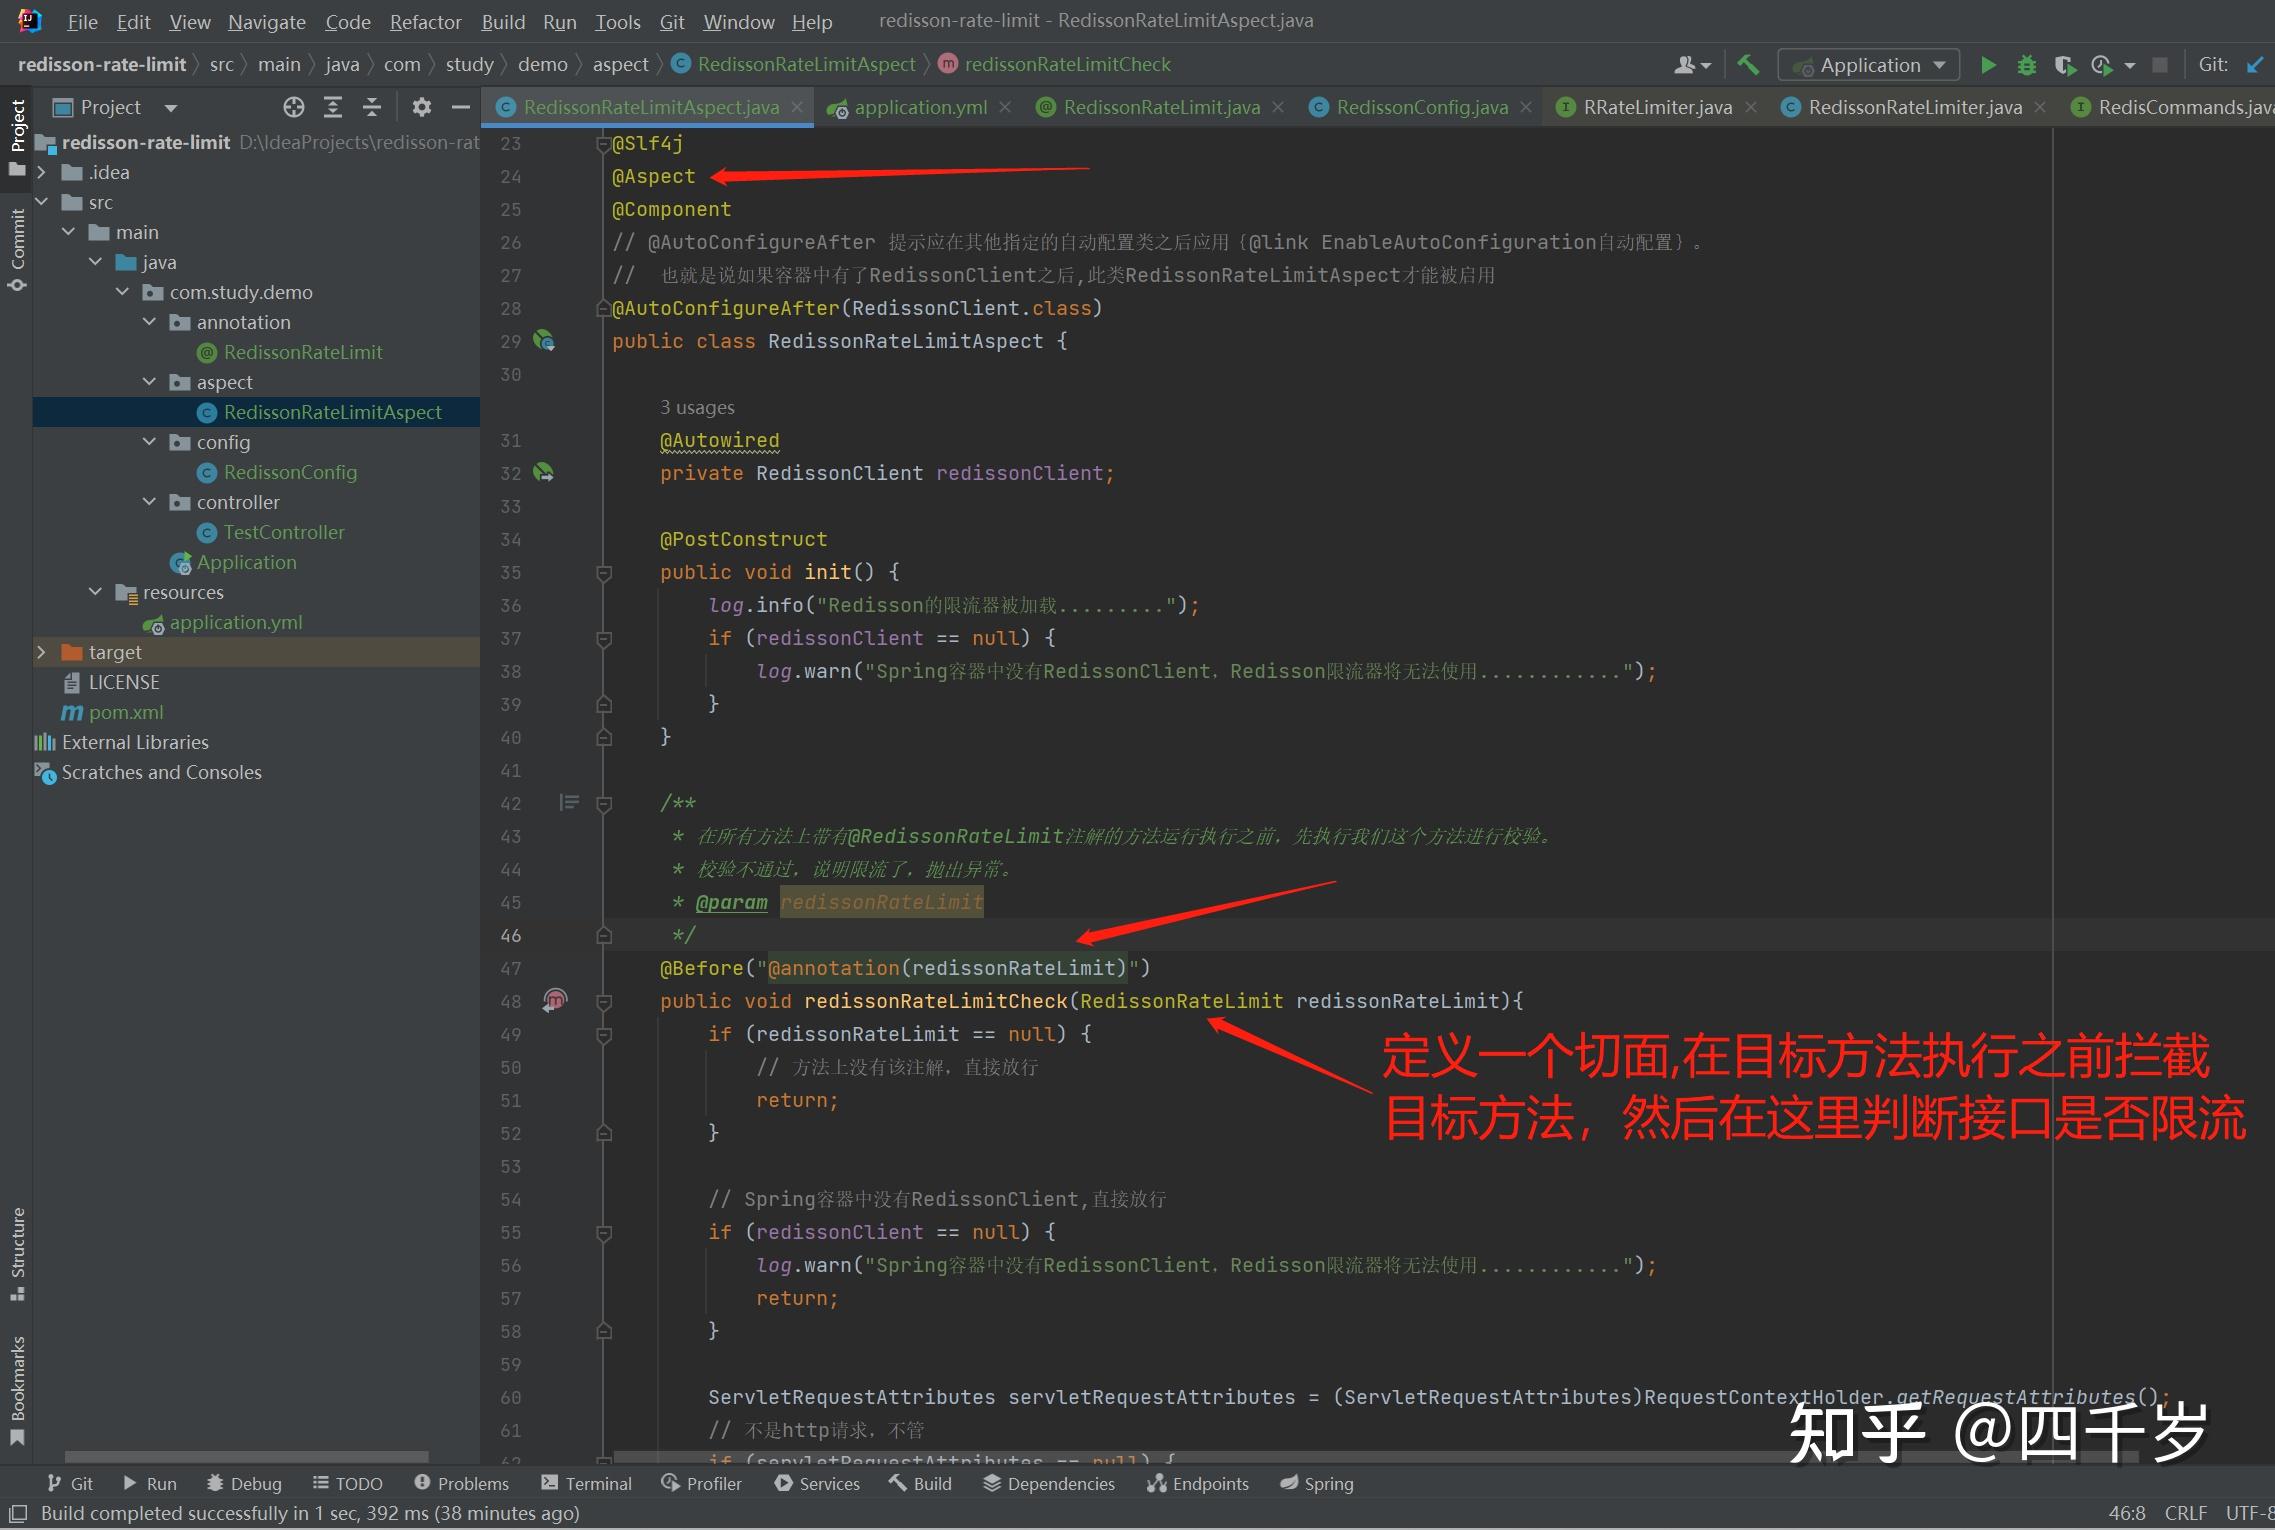Switch to the application.yml editor tab

point(920,107)
